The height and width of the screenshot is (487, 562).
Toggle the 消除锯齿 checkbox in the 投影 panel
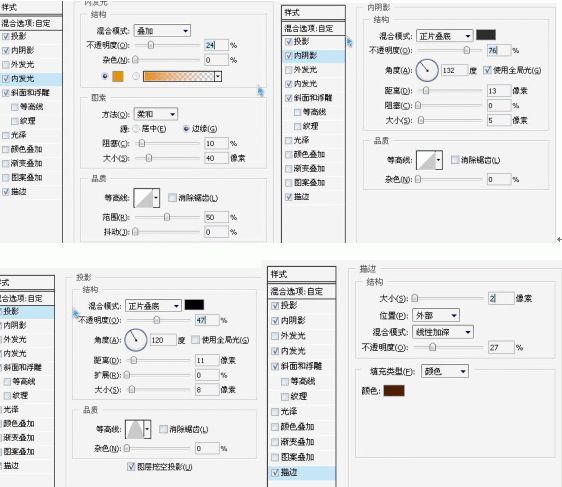point(163,429)
